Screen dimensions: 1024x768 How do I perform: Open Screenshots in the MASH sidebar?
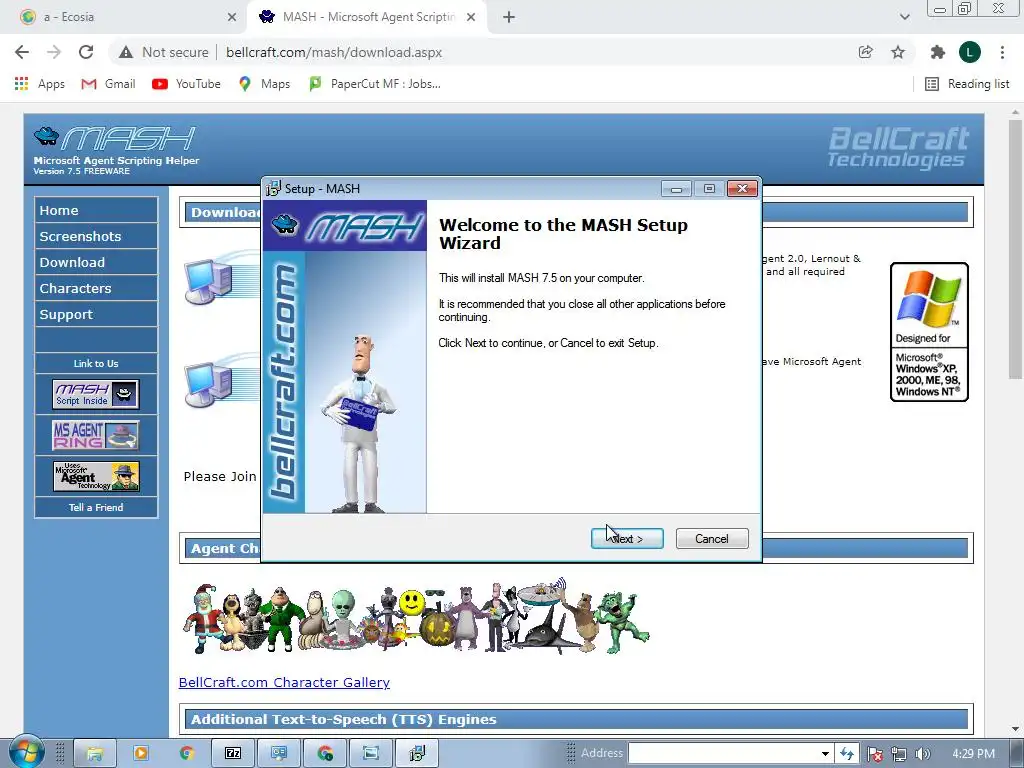[x=96, y=236]
